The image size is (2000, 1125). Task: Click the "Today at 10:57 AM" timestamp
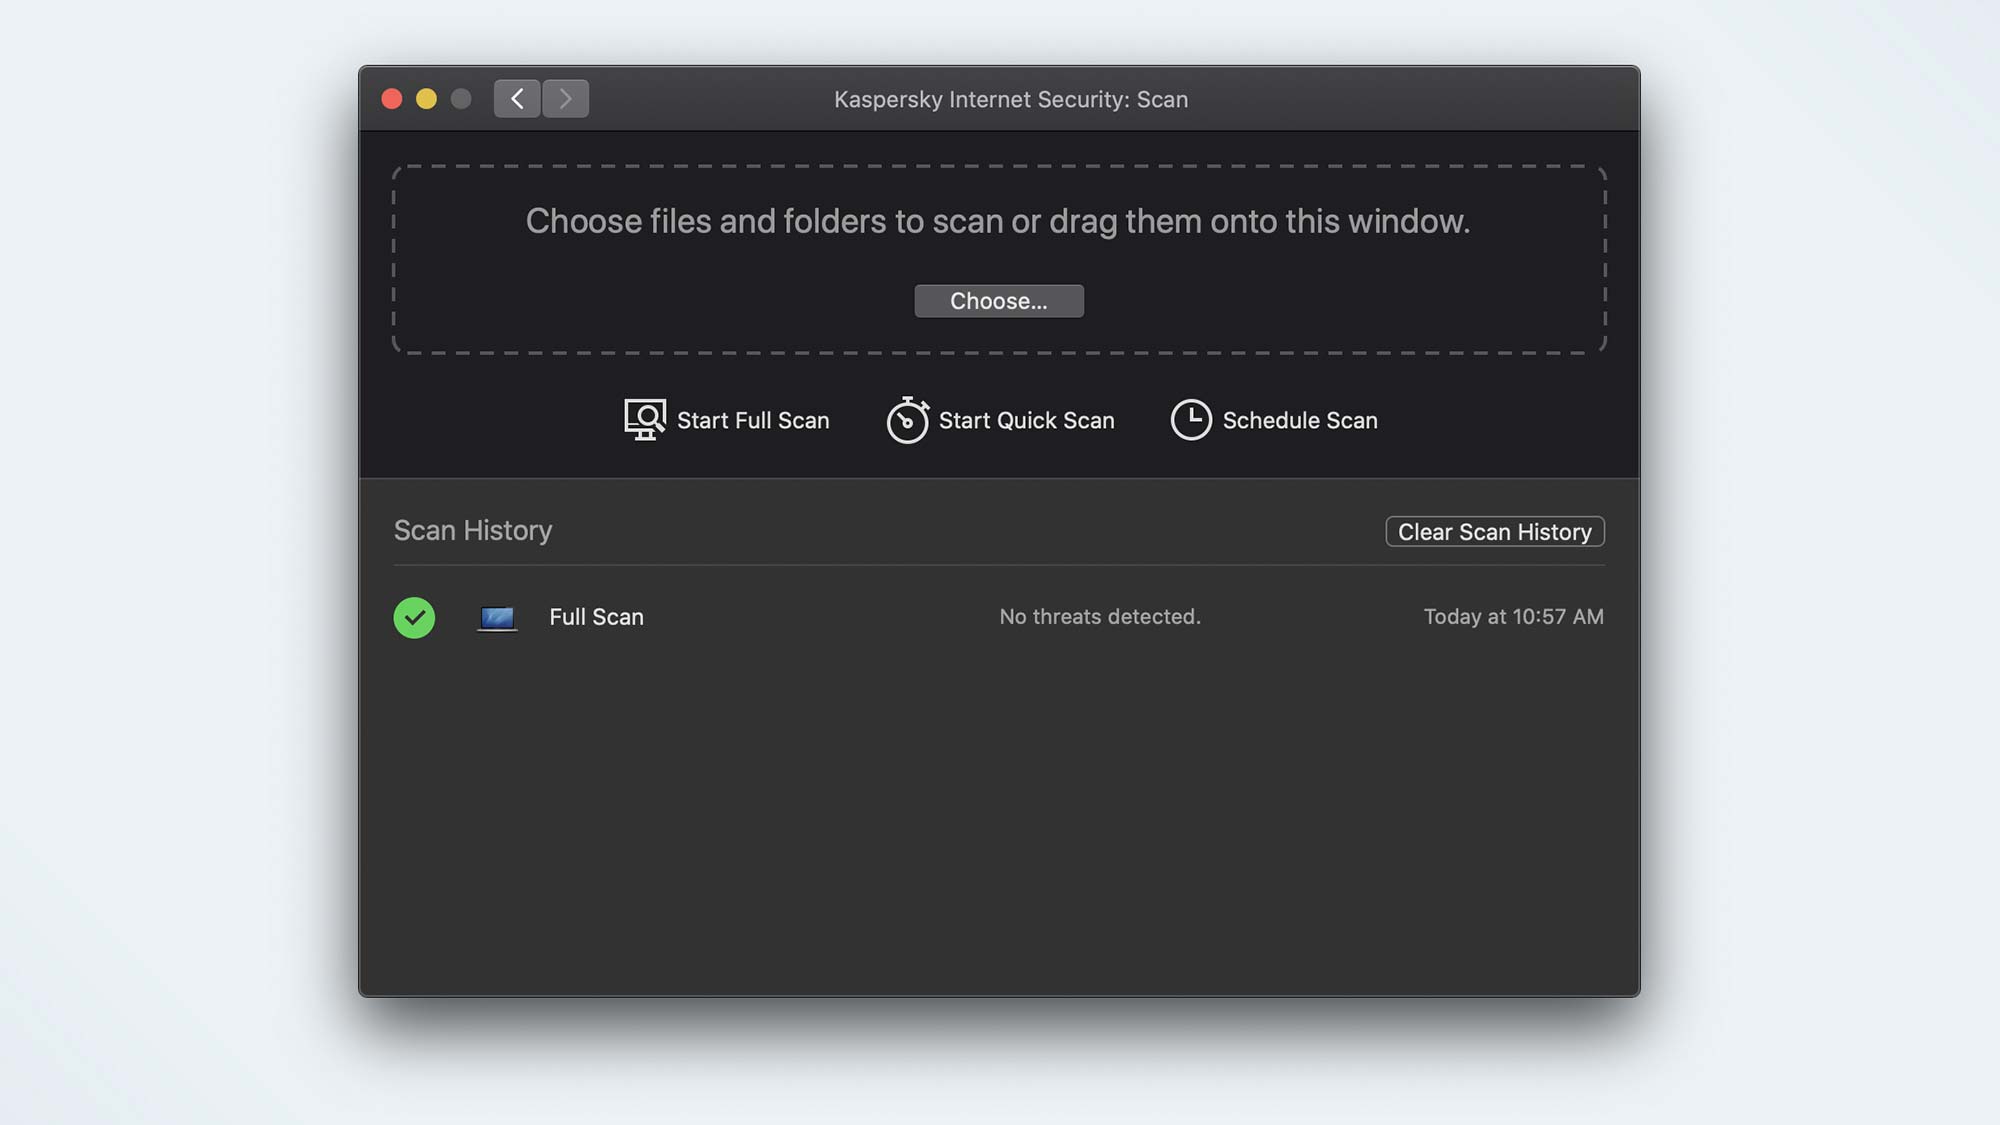pyautogui.click(x=1513, y=617)
